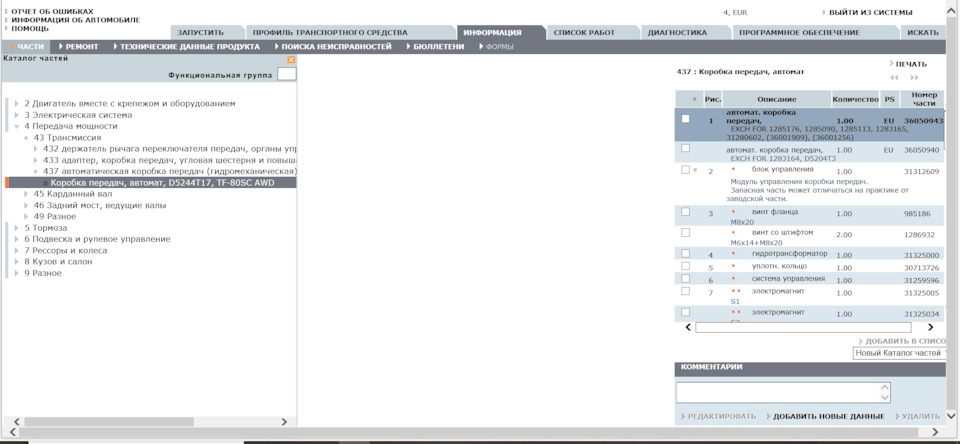This screenshot has height=444, width=960.
Task: Expand 45 Карданный вал node
Action: (26, 194)
